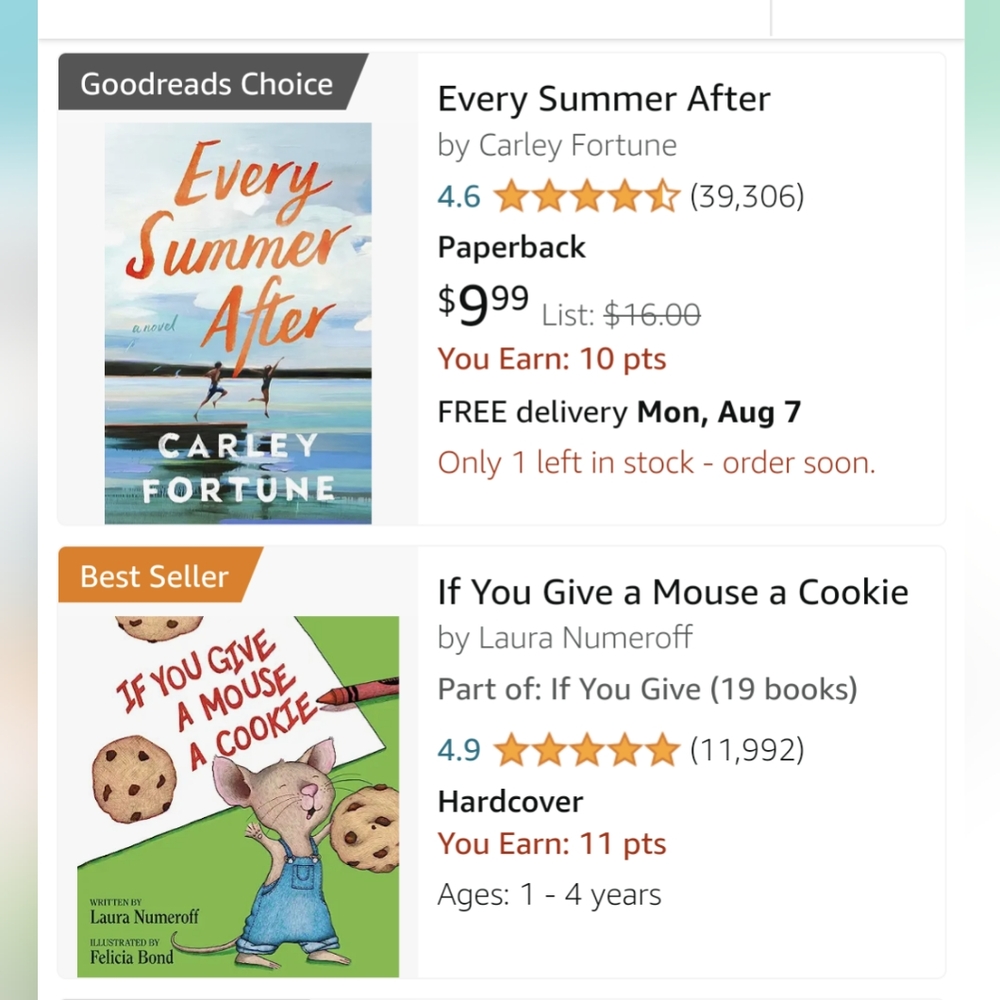Viewport: 1000px width, 1000px height.
Task: Click the half-filled fifth star
Action: [x=664, y=197]
